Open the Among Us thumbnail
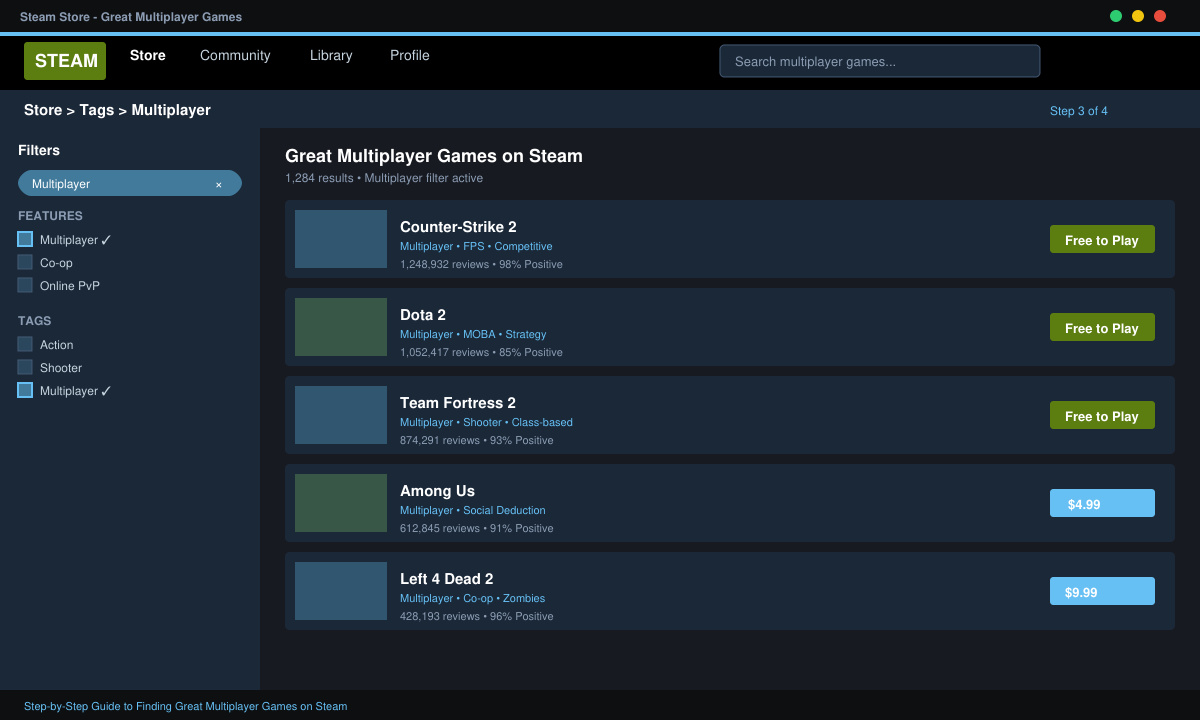This screenshot has height=720, width=1200. pyautogui.click(x=341, y=503)
